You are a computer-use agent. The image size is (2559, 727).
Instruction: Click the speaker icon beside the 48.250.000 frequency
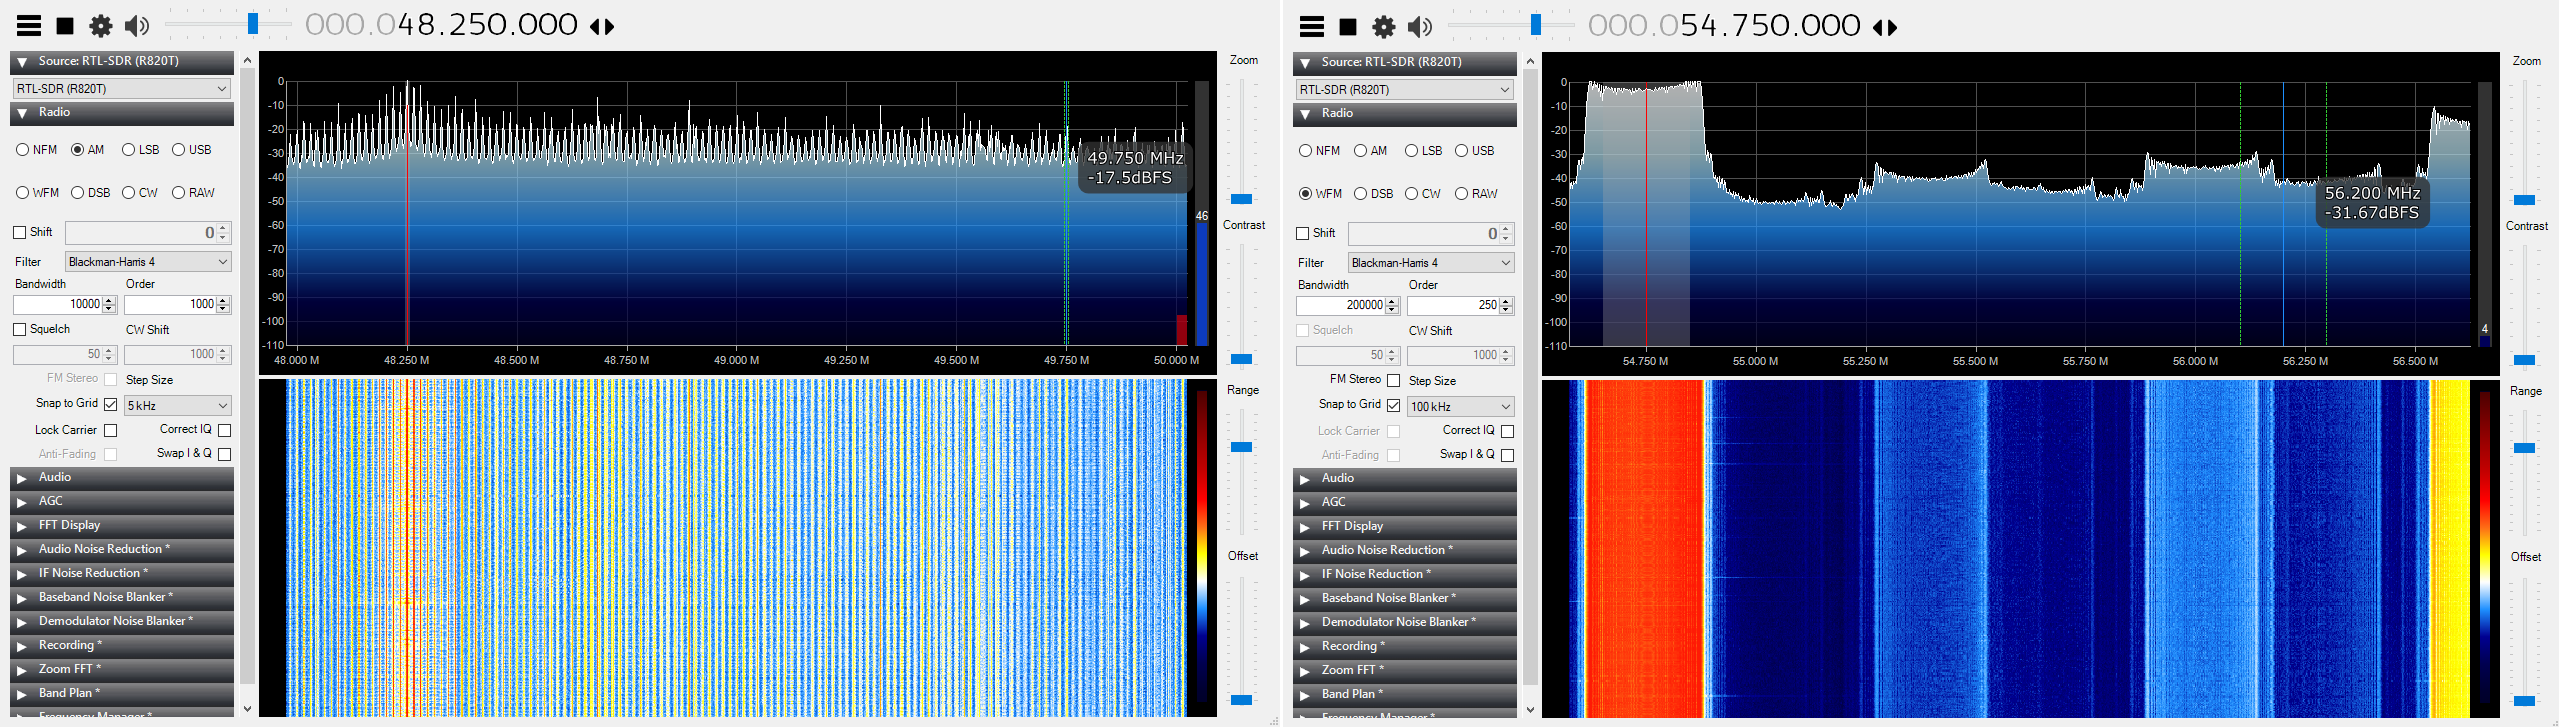[x=137, y=26]
